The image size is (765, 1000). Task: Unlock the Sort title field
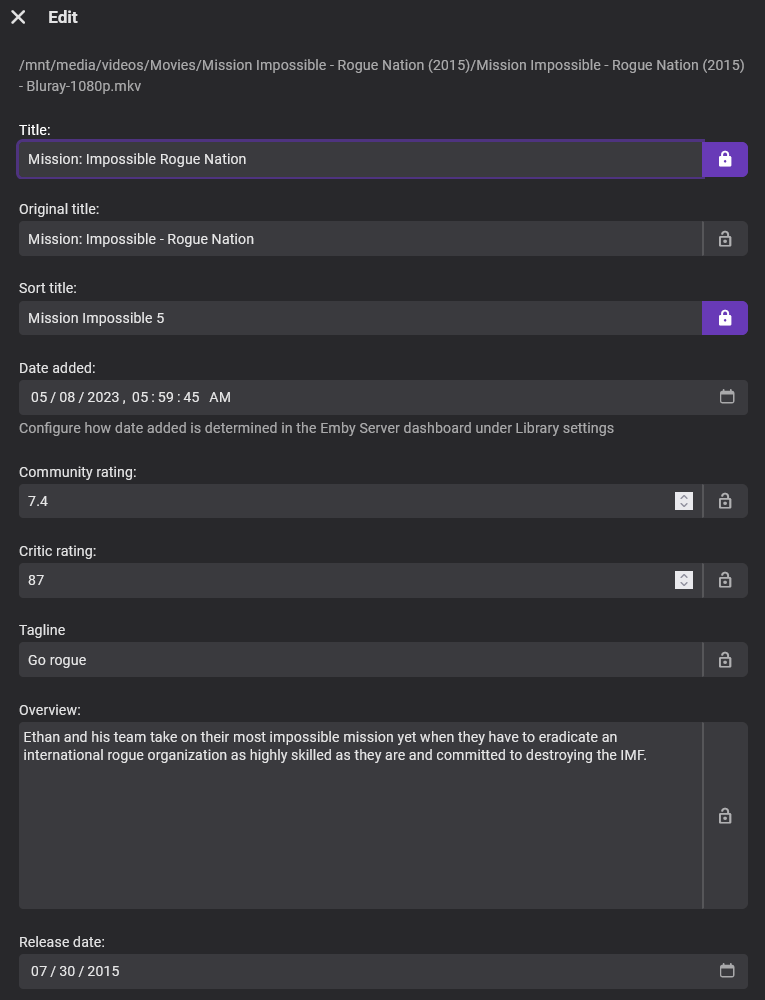pyautogui.click(x=725, y=318)
